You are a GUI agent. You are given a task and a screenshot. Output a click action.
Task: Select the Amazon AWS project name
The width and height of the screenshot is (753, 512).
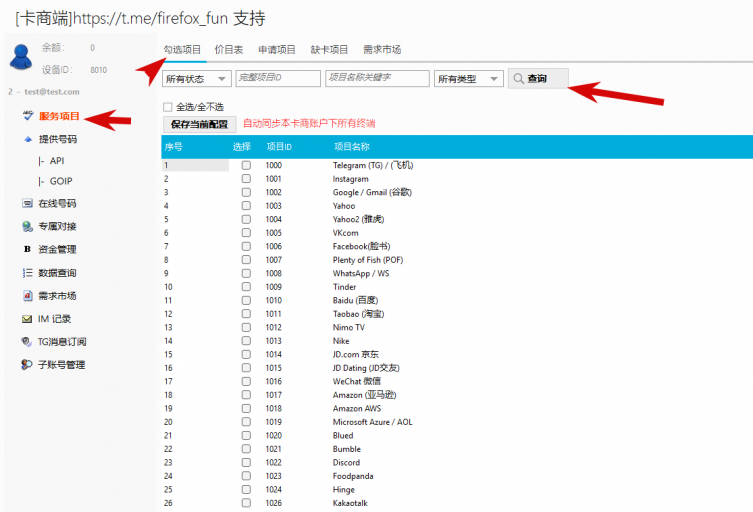click(x=357, y=408)
